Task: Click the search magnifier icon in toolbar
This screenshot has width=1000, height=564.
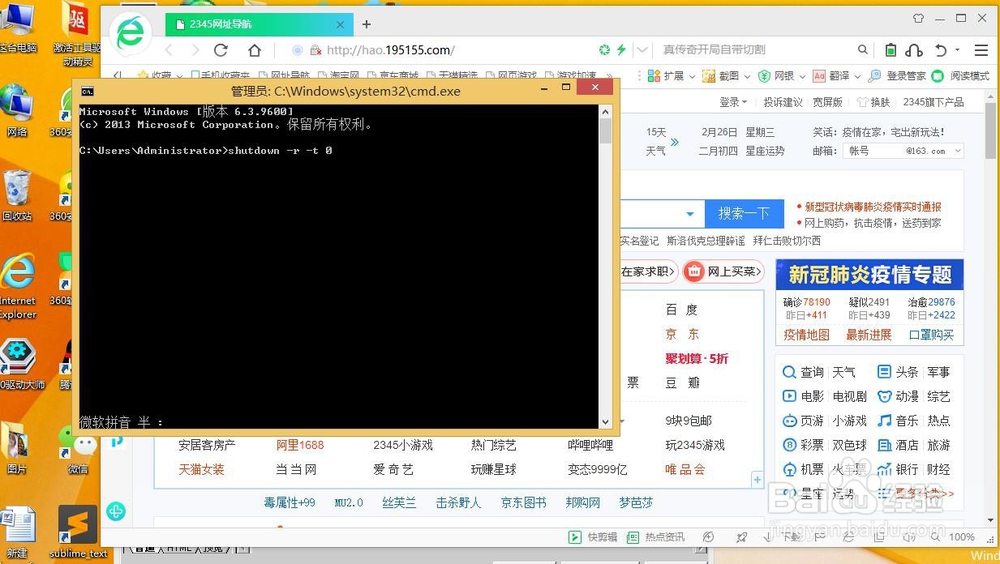Action: click(x=863, y=49)
